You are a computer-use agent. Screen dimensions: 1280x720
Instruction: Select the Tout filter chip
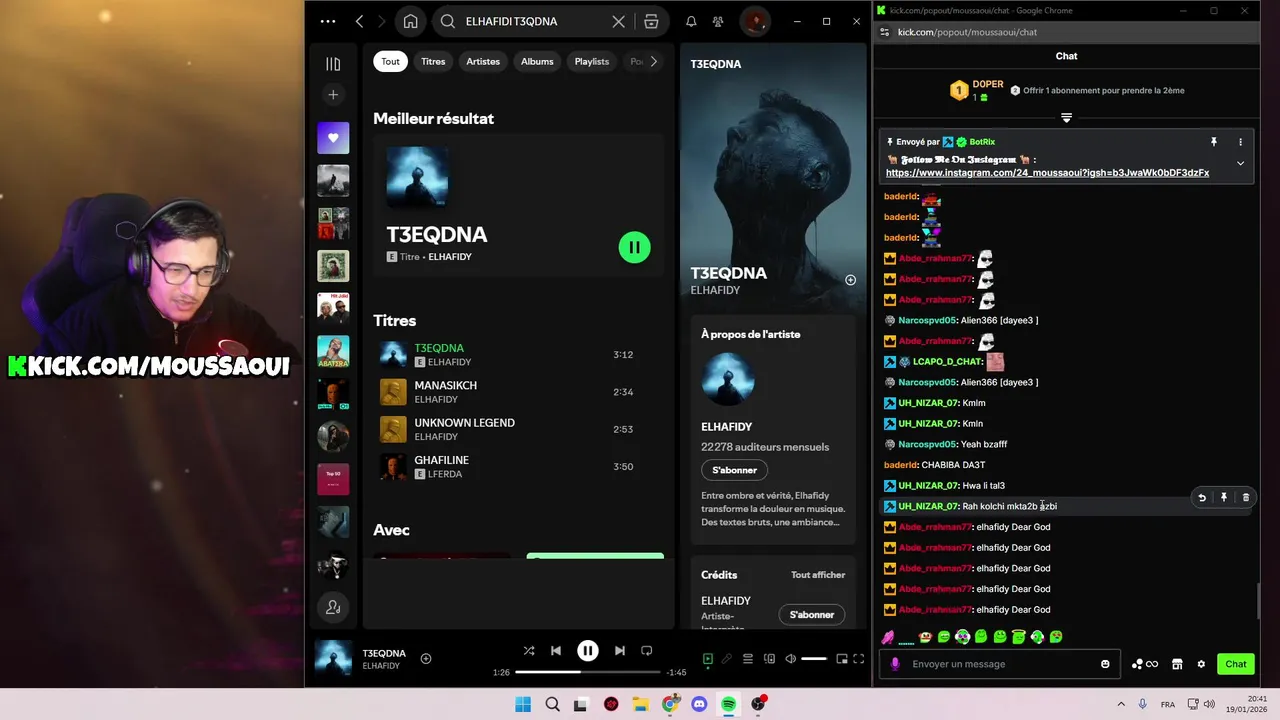coord(391,61)
